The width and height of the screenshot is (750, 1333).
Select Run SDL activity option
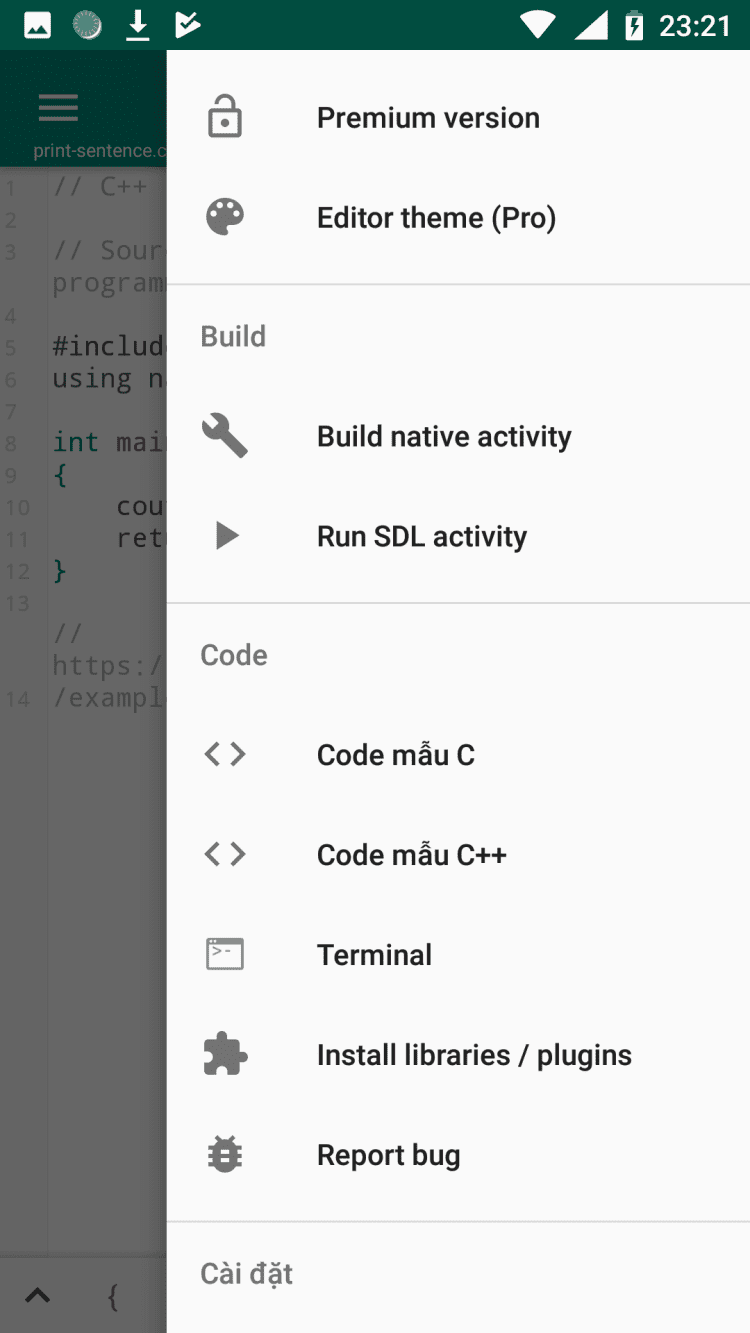click(422, 537)
